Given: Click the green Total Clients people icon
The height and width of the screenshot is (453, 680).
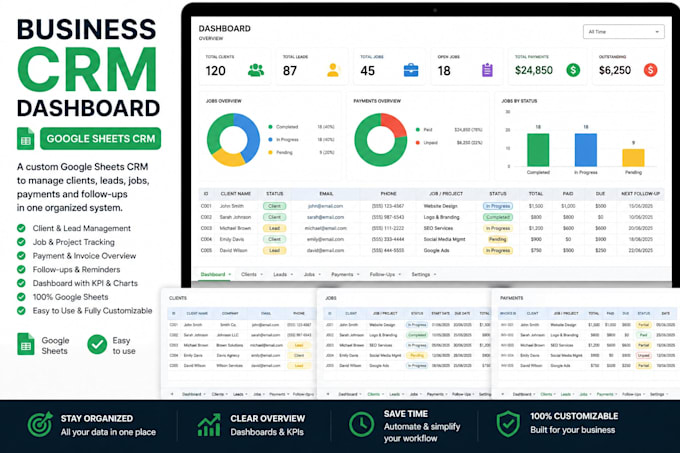Looking at the screenshot, I should pos(256,70).
